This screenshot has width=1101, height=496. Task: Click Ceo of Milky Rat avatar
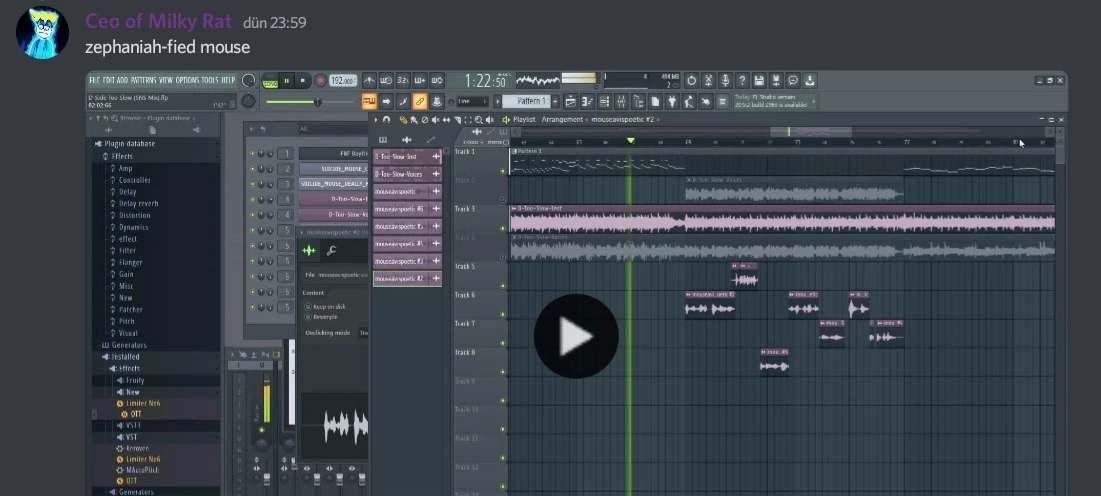coord(42,32)
